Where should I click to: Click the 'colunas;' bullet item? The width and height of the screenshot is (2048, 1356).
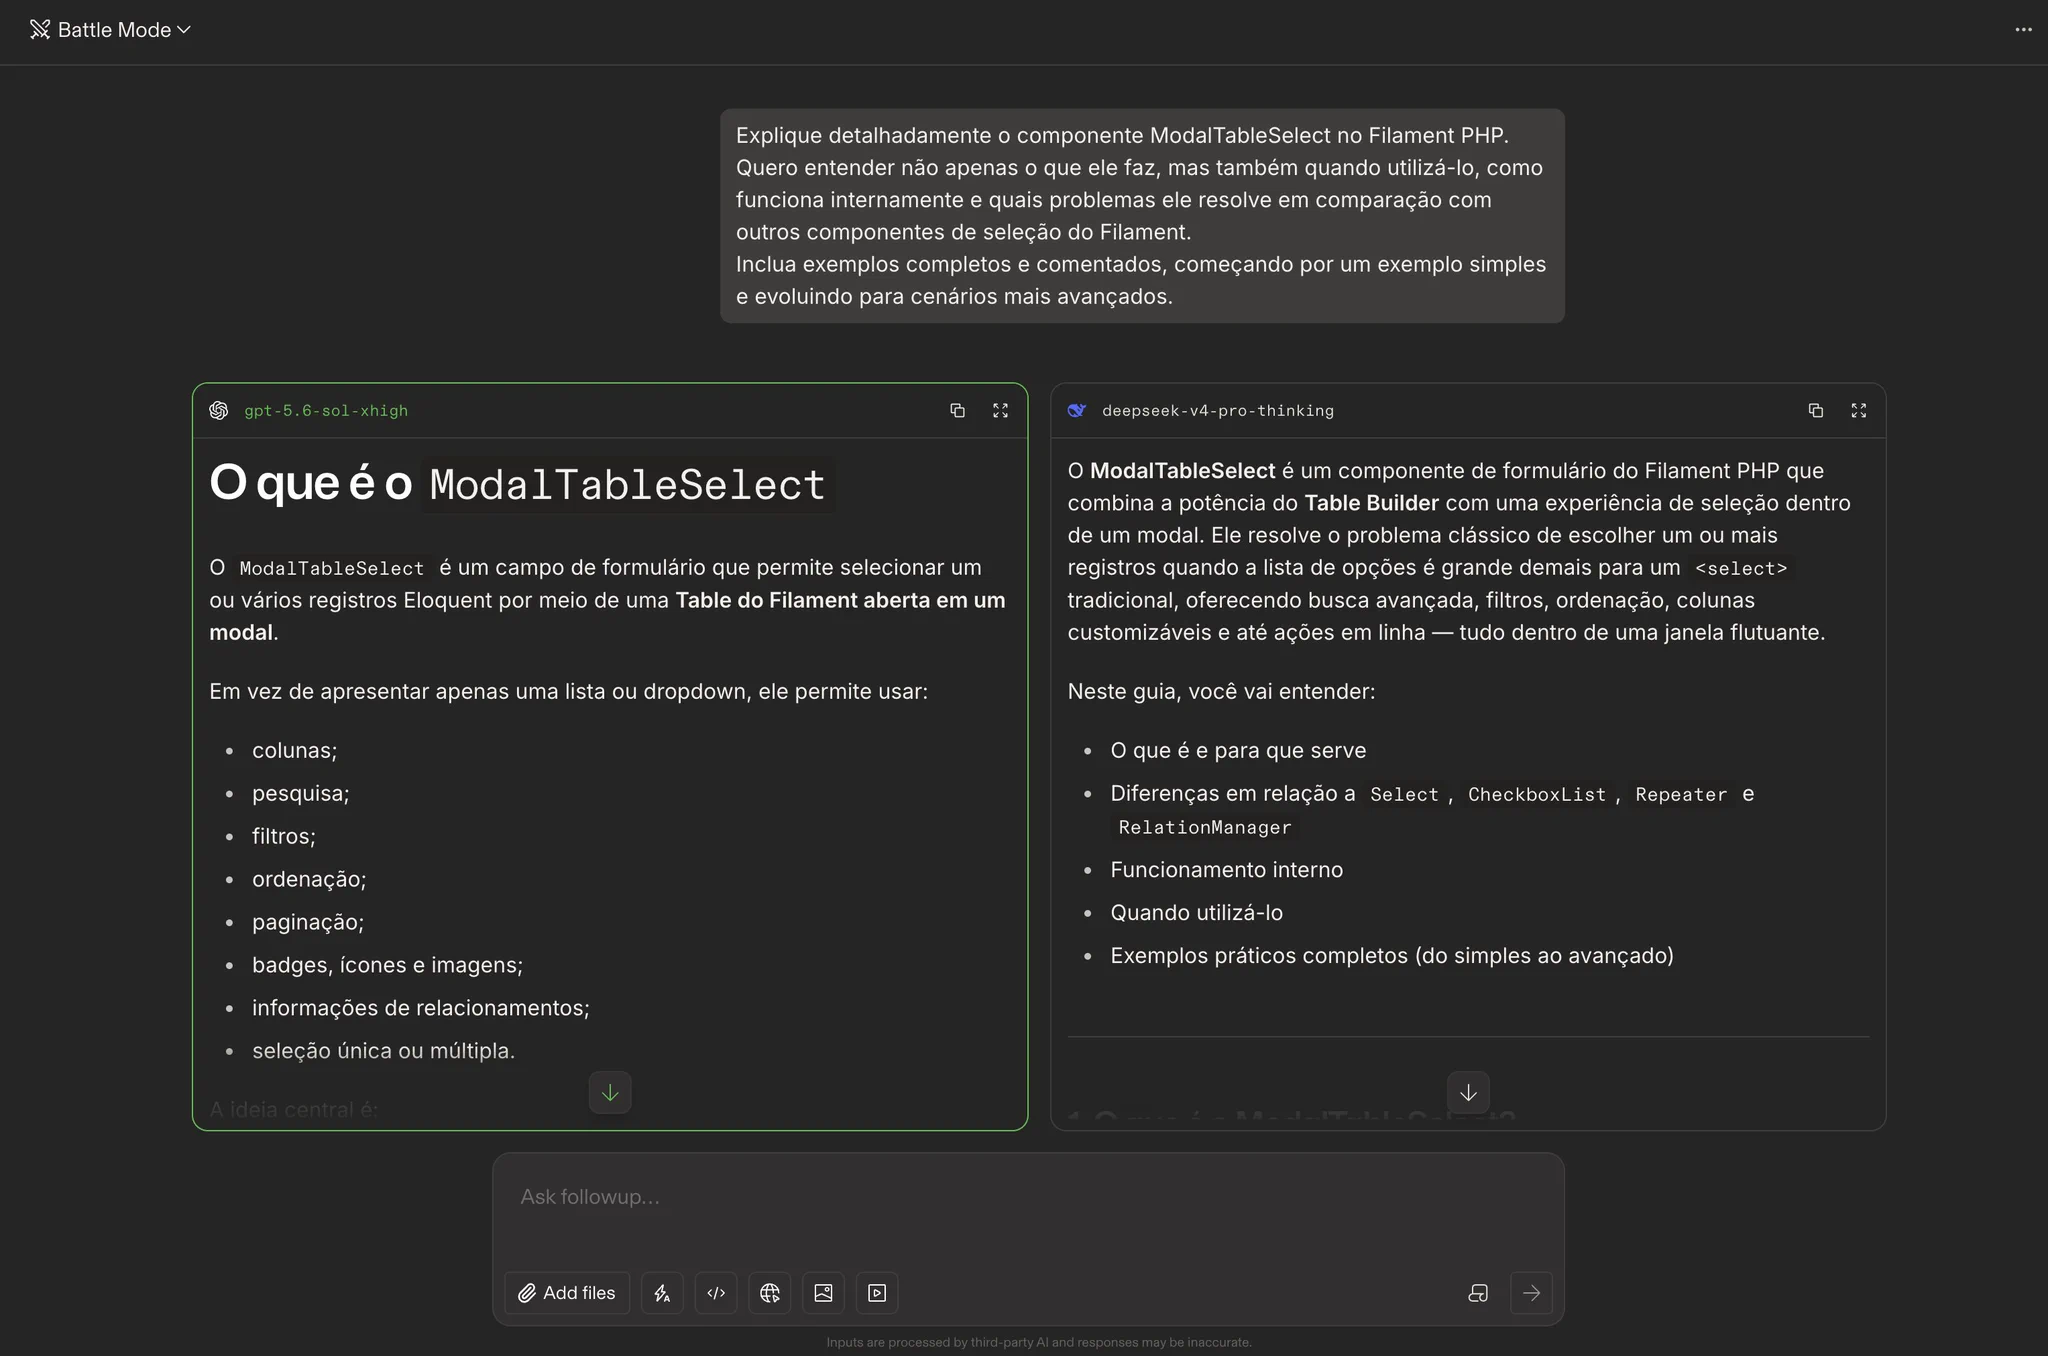tap(294, 751)
